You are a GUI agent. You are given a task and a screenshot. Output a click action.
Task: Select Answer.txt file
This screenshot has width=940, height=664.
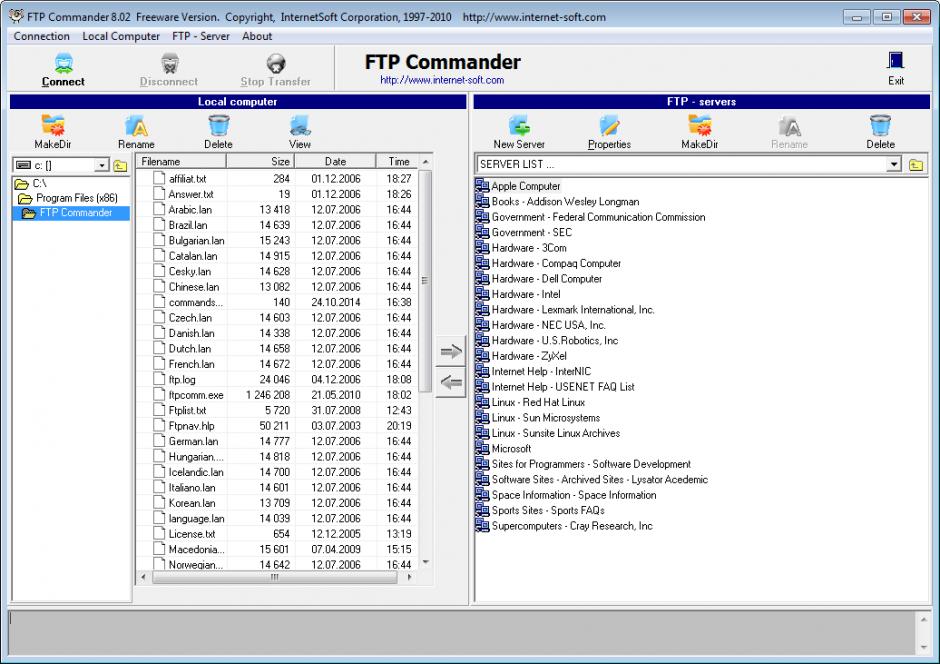coord(191,194)
